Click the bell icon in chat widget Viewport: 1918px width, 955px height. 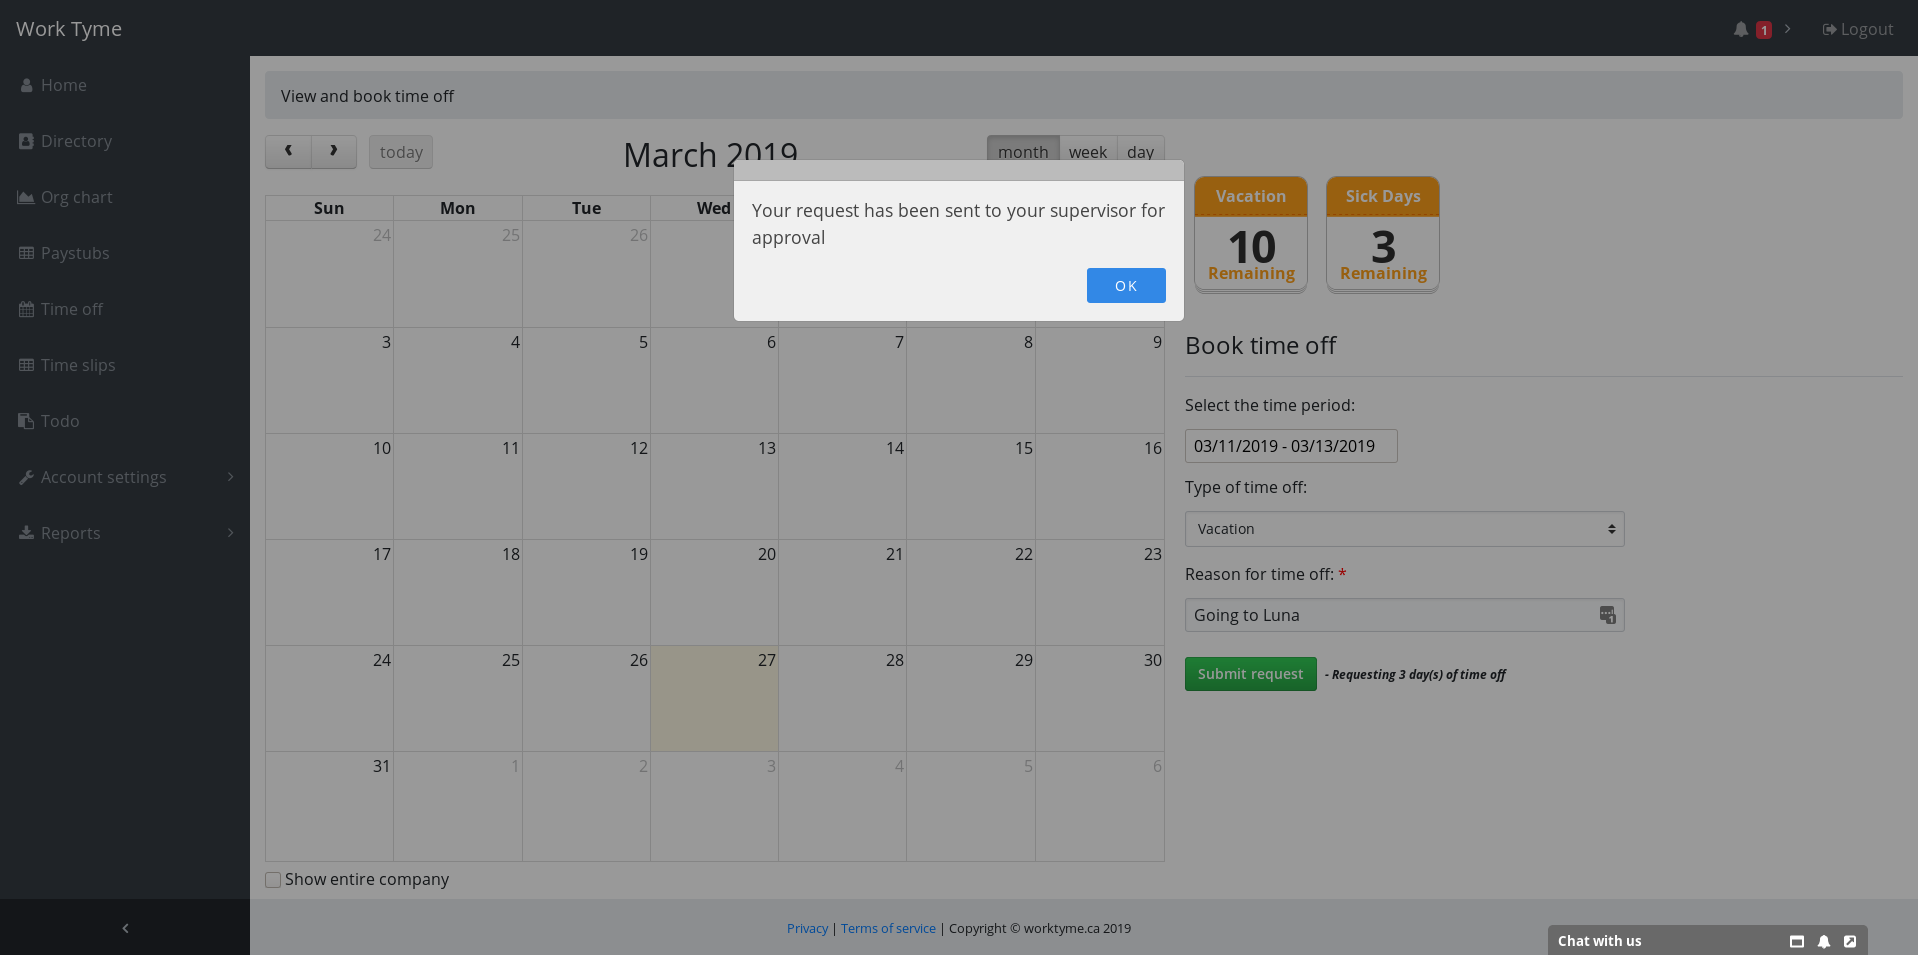pos(1823,941)
